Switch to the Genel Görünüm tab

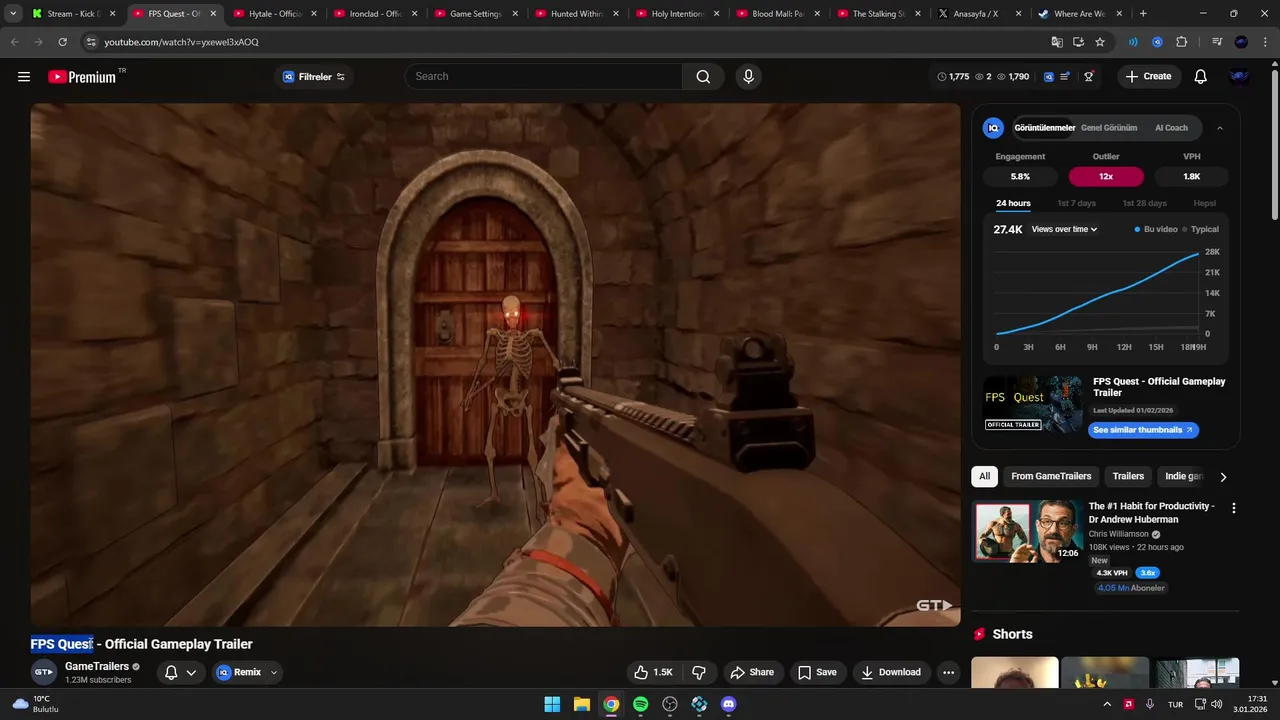(1109, 128)
